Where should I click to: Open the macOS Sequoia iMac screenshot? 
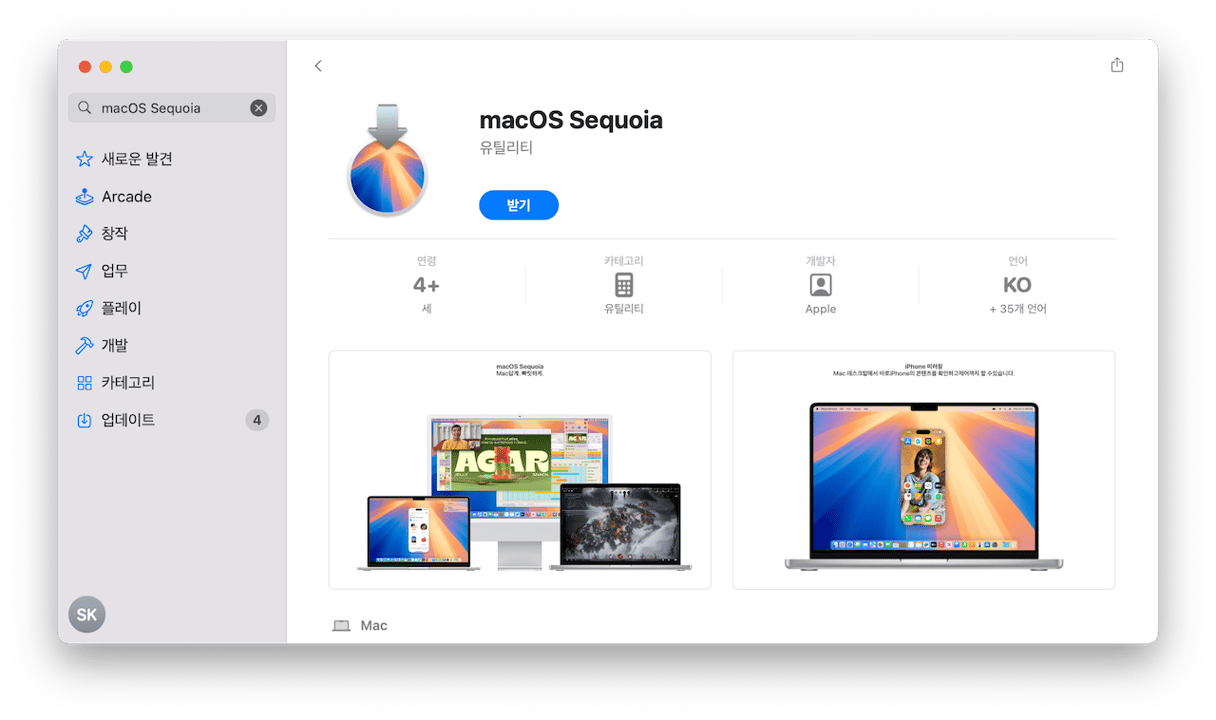520,470
